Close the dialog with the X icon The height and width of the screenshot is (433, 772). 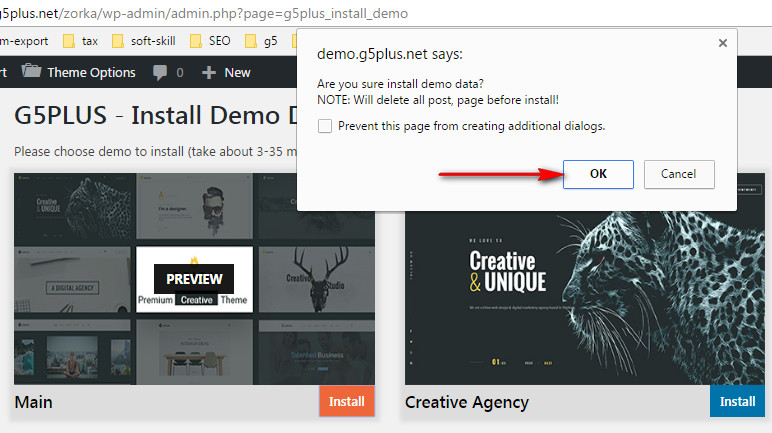click(x=723, y=43)
